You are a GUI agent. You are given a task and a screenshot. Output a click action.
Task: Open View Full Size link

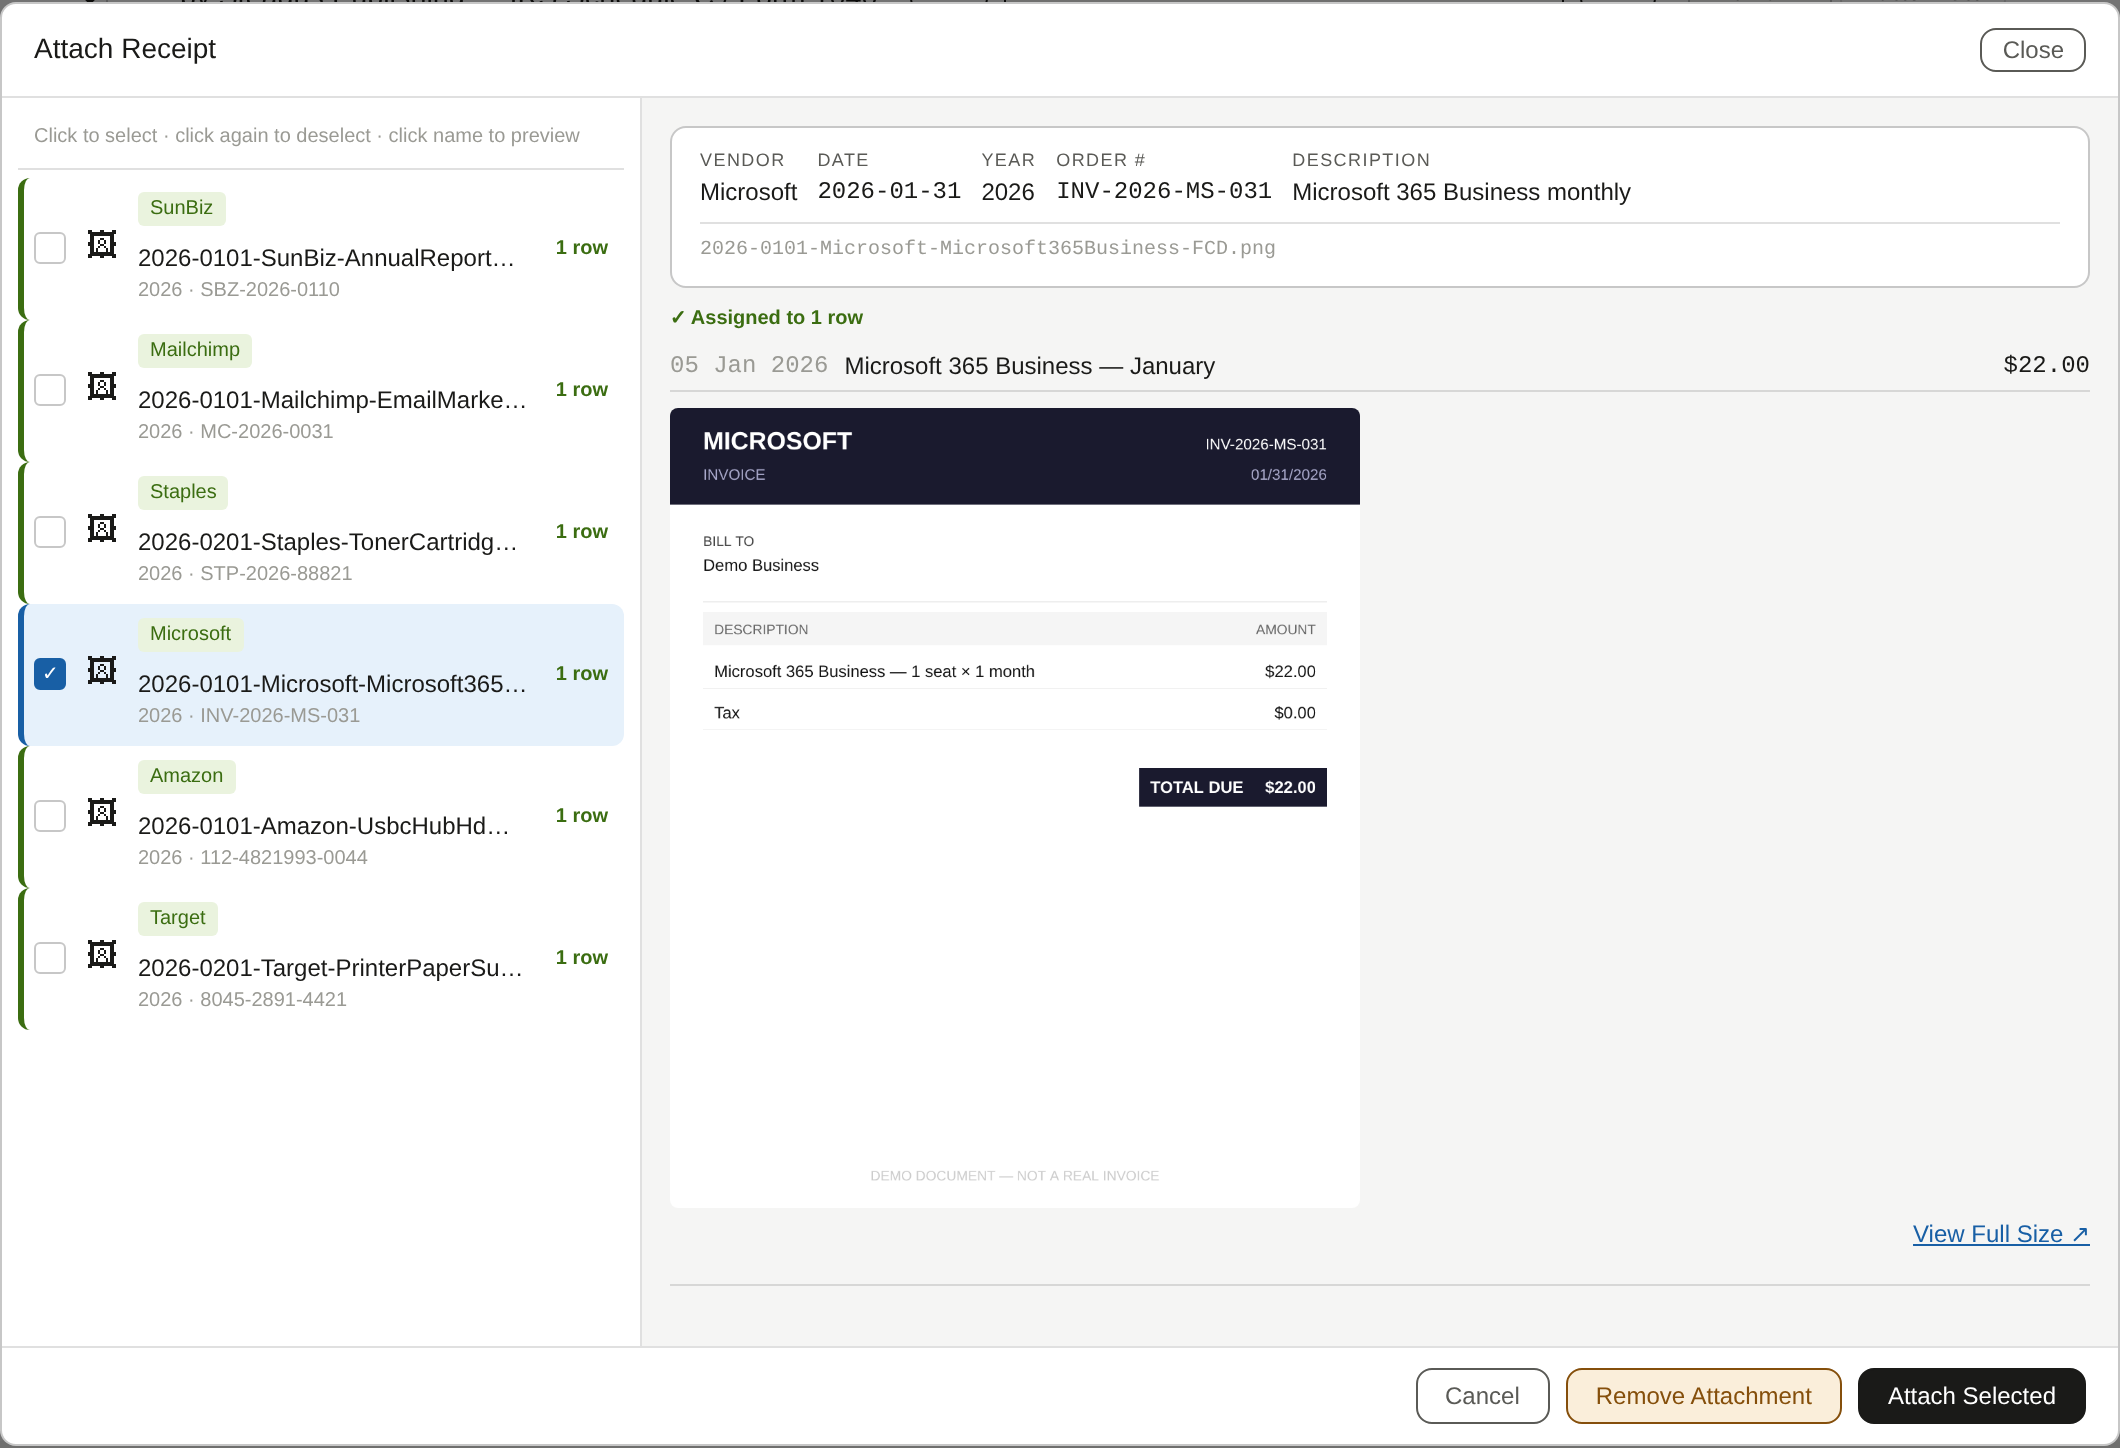click(x=2001, y=1234)
